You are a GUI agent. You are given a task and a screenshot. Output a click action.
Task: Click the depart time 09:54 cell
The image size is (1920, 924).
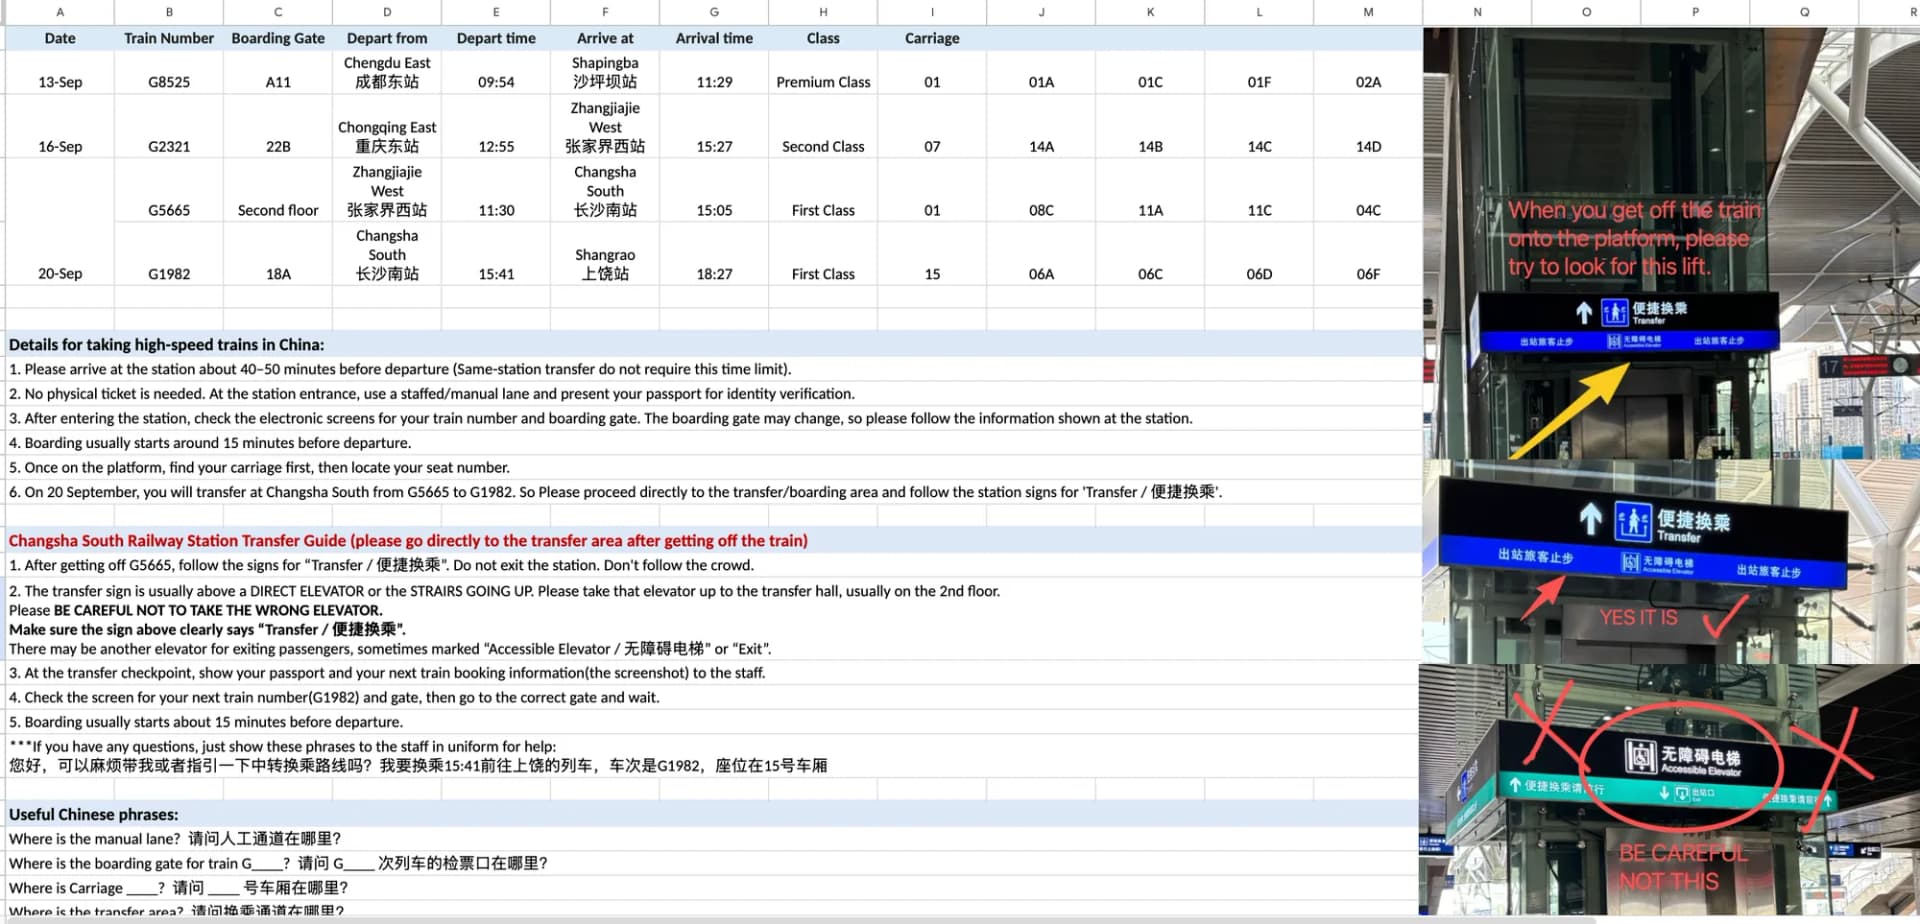point(496,72)
